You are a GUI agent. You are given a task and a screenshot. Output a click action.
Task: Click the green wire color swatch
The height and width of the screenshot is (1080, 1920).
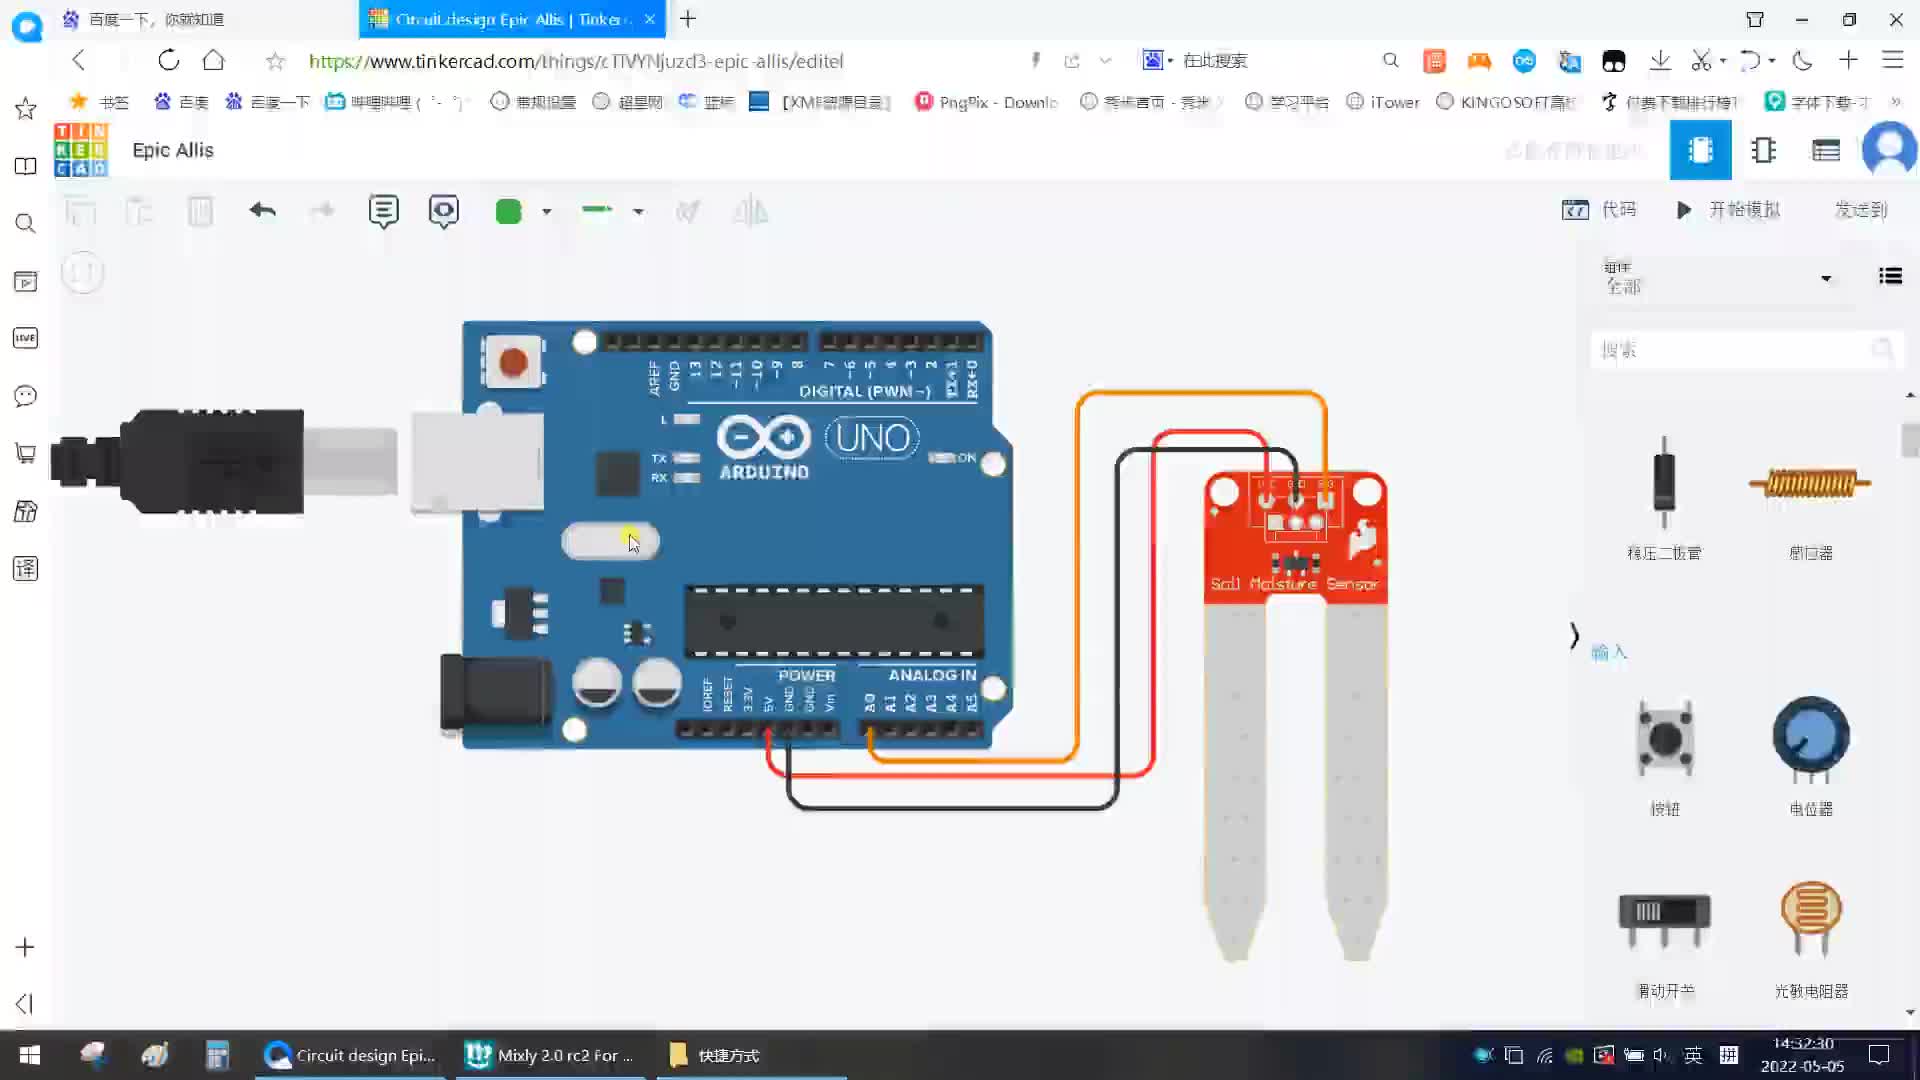click(x=509, y=211)
